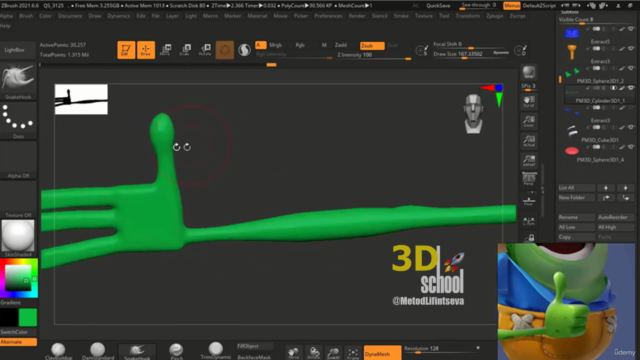Viewport: 640px width, 360px height.
Task: Toggle the Rgb channel button
Action: 300,45
